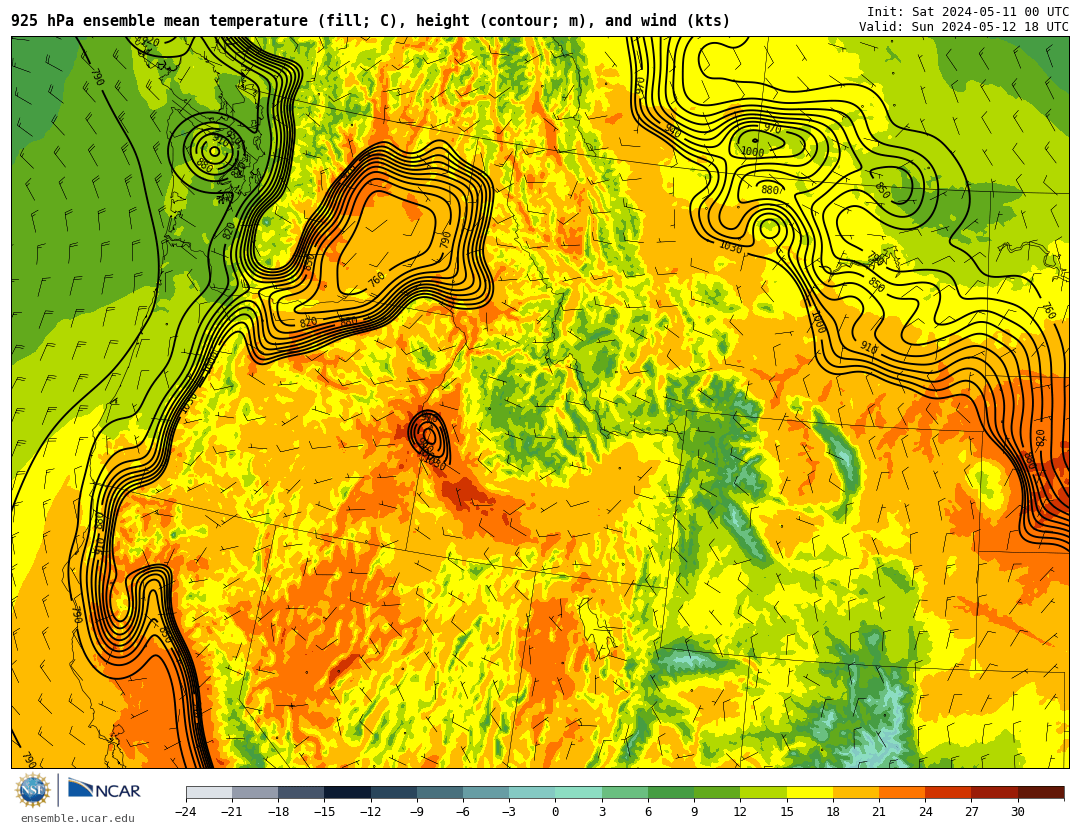
Task: Pick the green swatch between 6 and 9
Action: click(x=671, y=792)
